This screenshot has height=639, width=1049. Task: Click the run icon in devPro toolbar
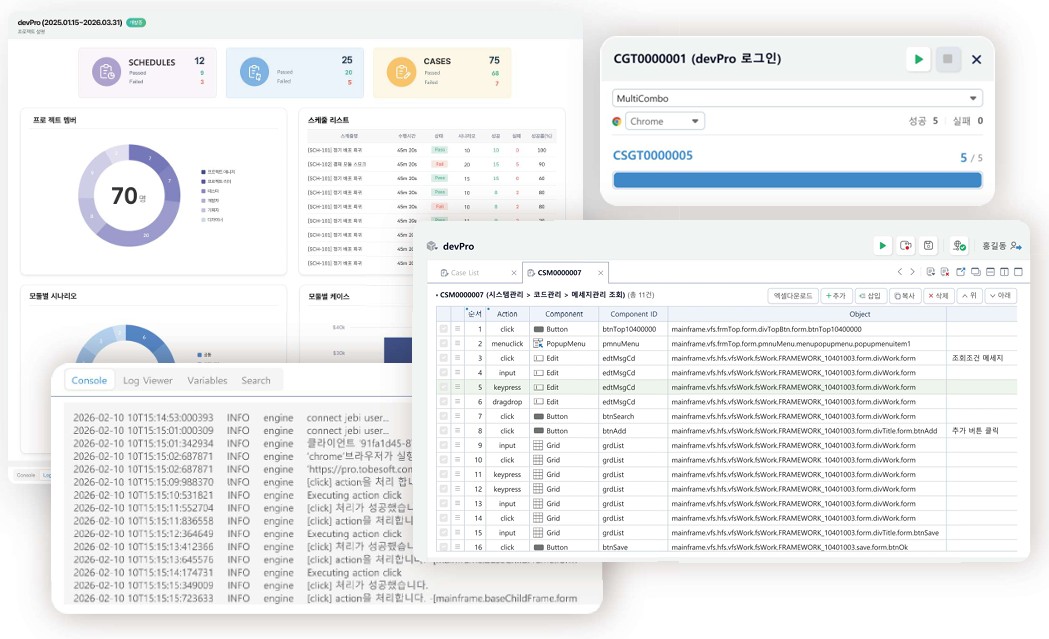tap(882, 246)
